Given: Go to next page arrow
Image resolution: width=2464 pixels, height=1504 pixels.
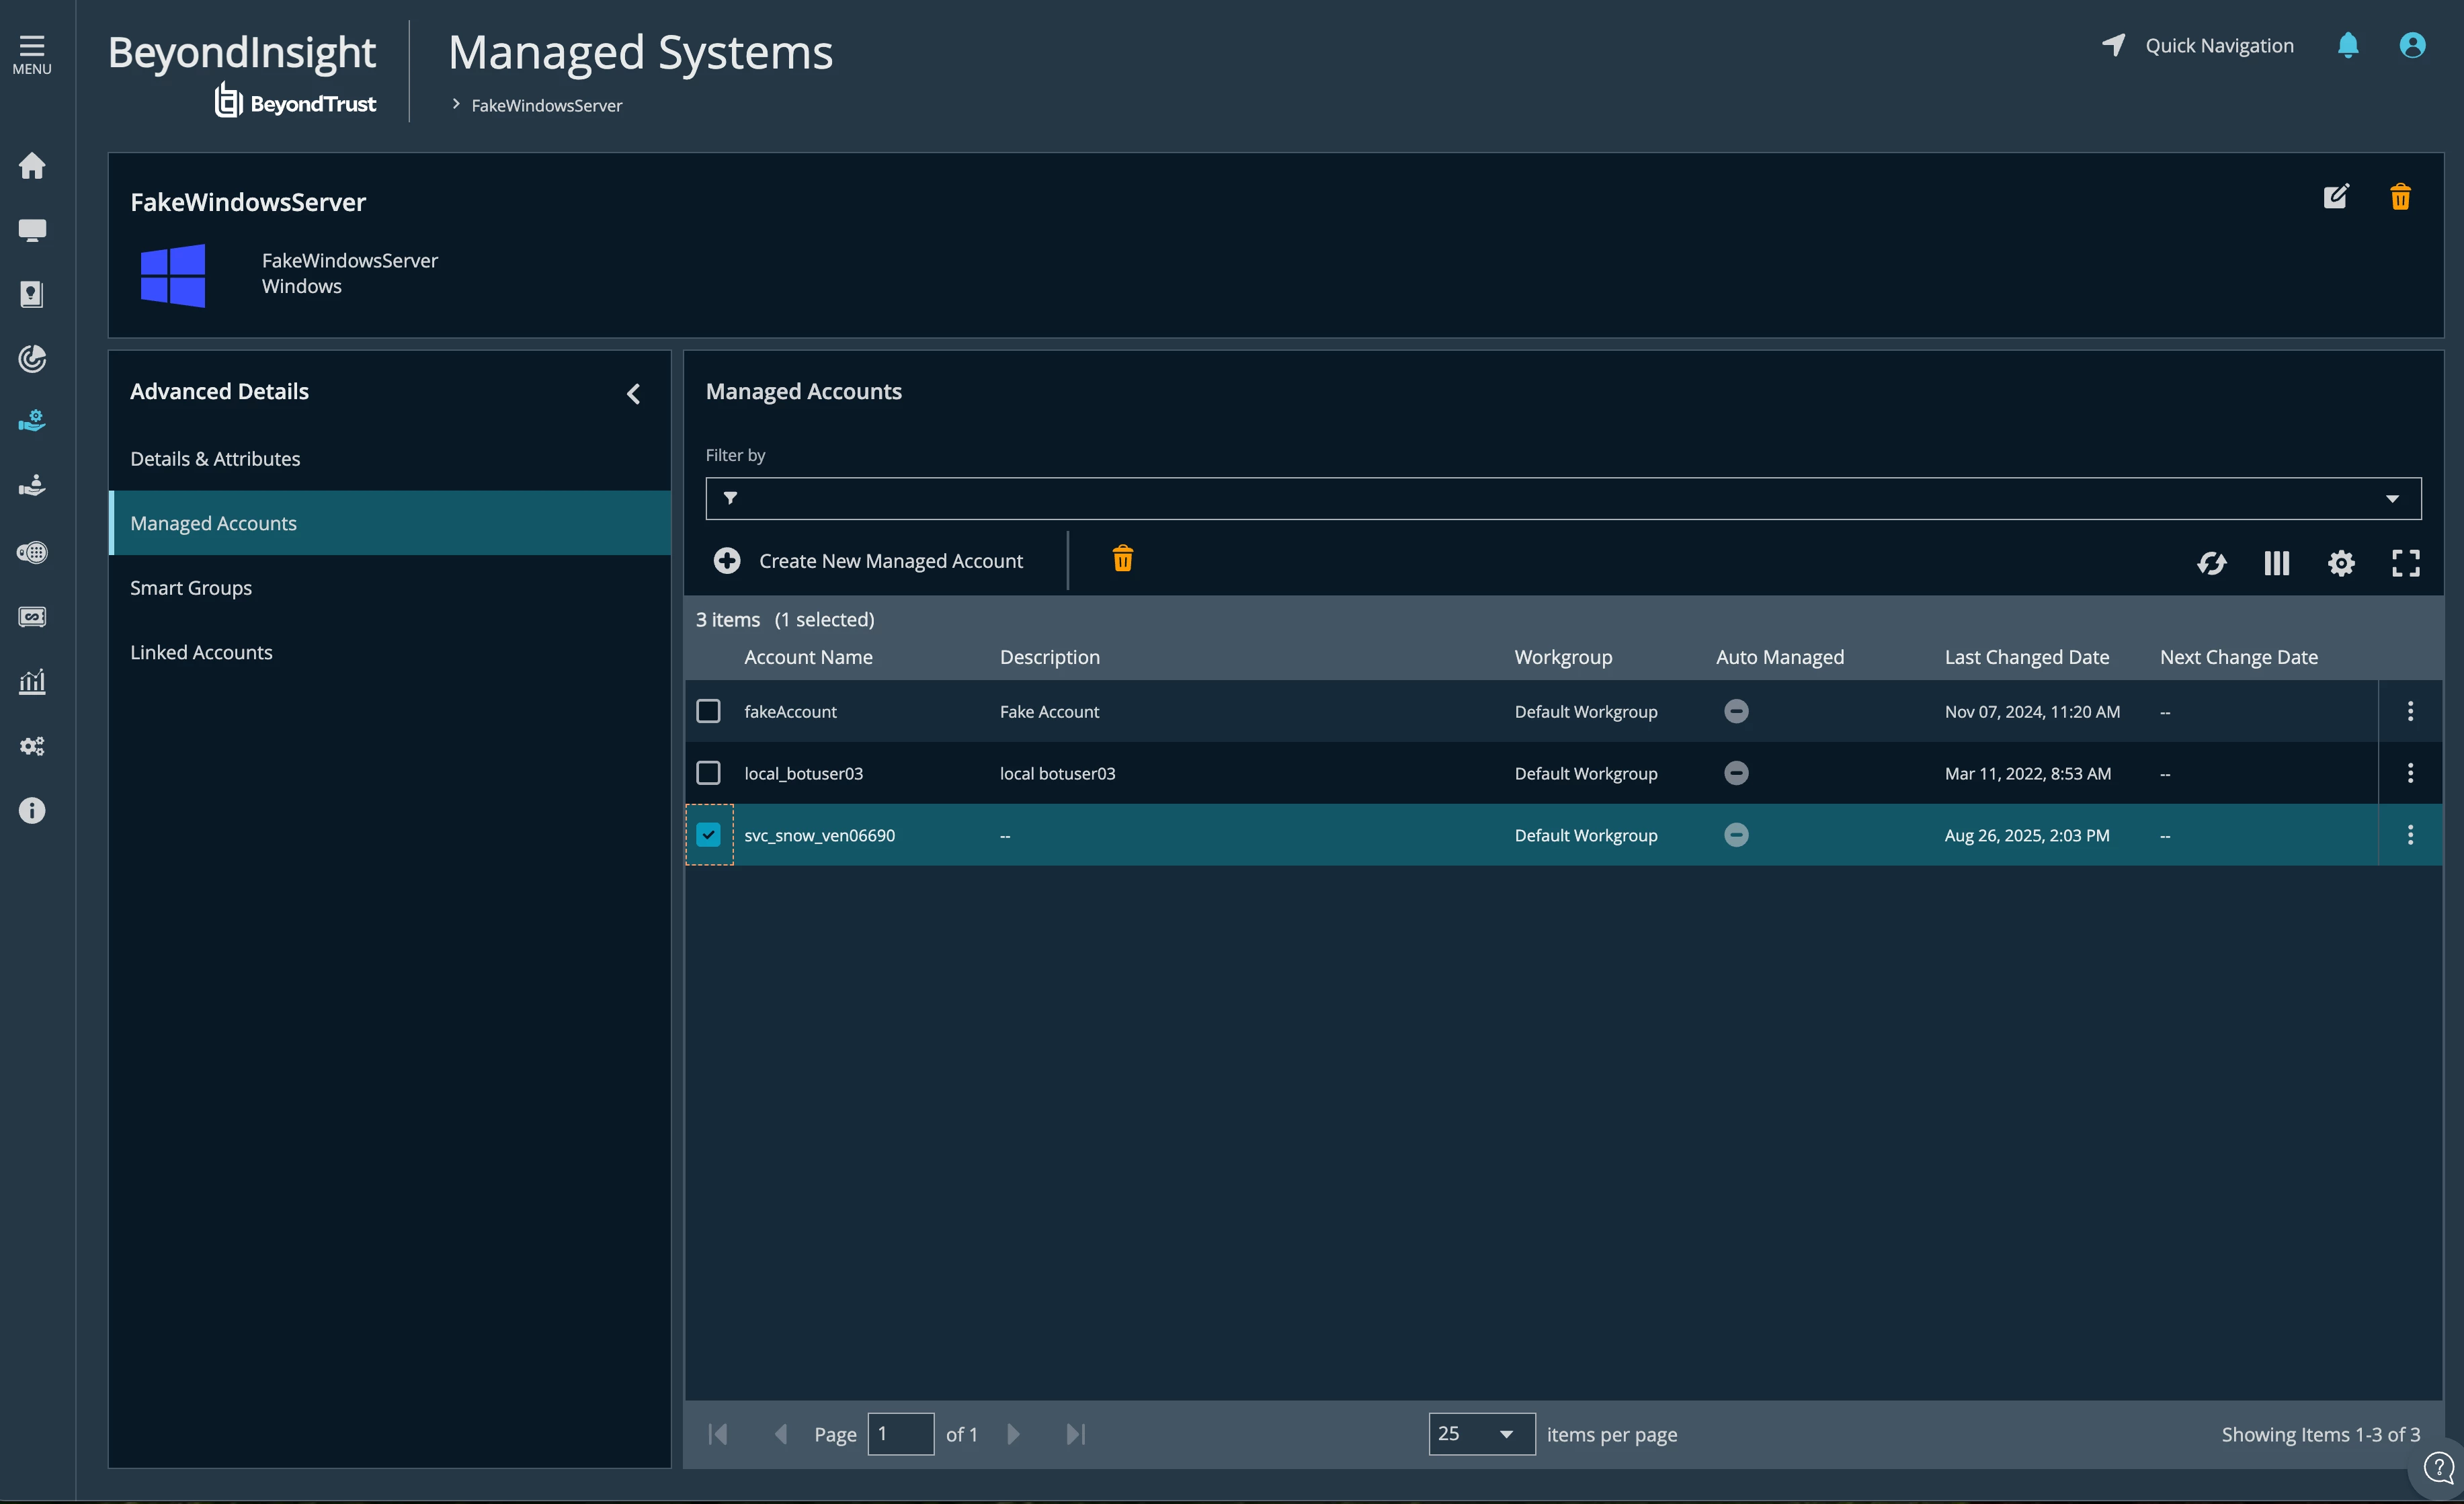Looking at the screenshot, I should (1013, 1434).
